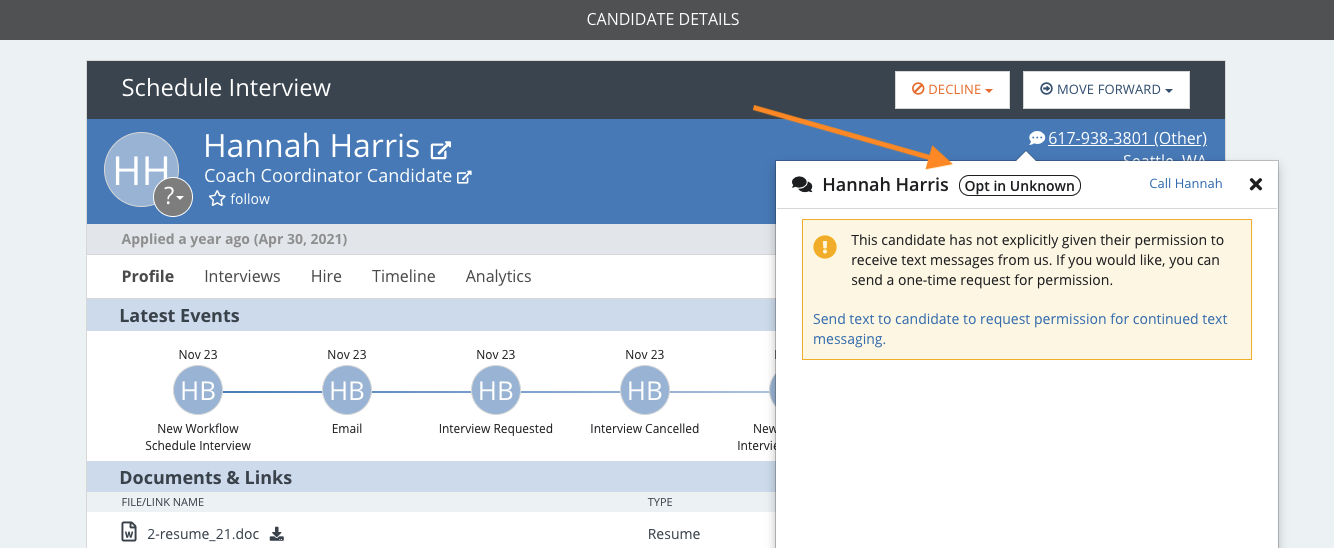This screenshot has width=1334, height=548.
Task: Click the HH candidate avatar
Action: (x=141, y=169)
